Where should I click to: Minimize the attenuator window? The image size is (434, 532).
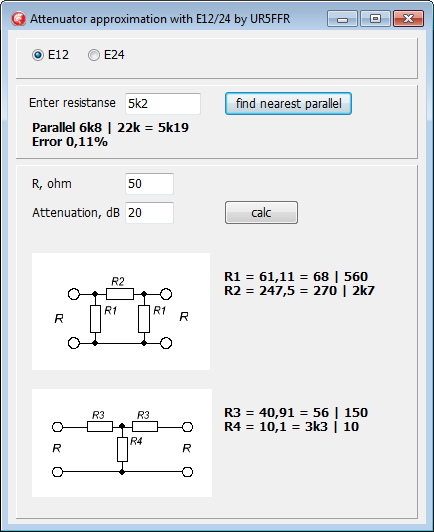[x=342, y=19]
